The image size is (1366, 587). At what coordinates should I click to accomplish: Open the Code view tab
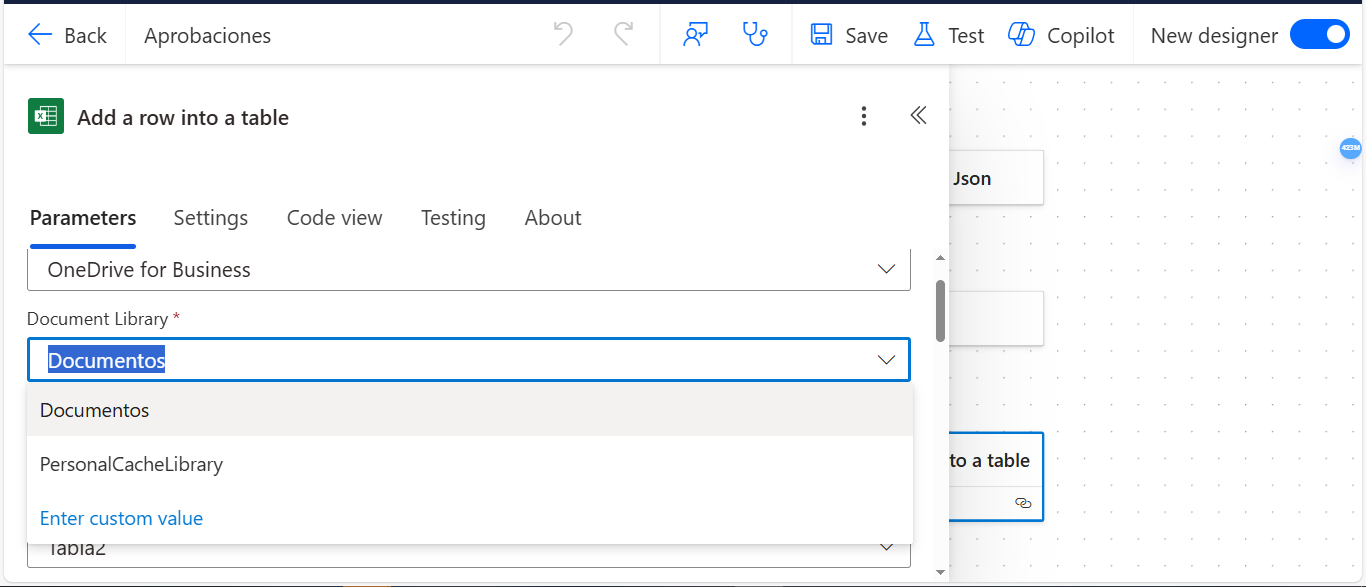335,218
